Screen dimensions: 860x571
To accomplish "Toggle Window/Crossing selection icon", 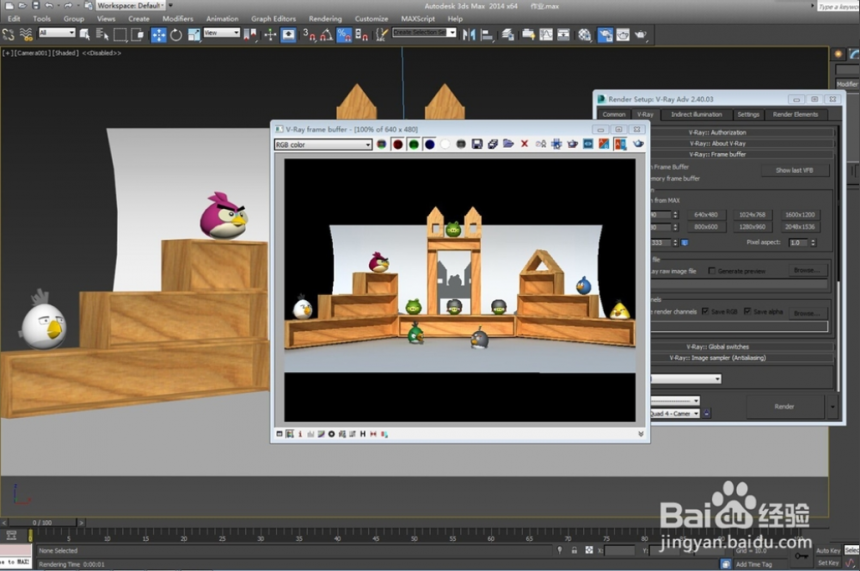I will click(137, 35).
